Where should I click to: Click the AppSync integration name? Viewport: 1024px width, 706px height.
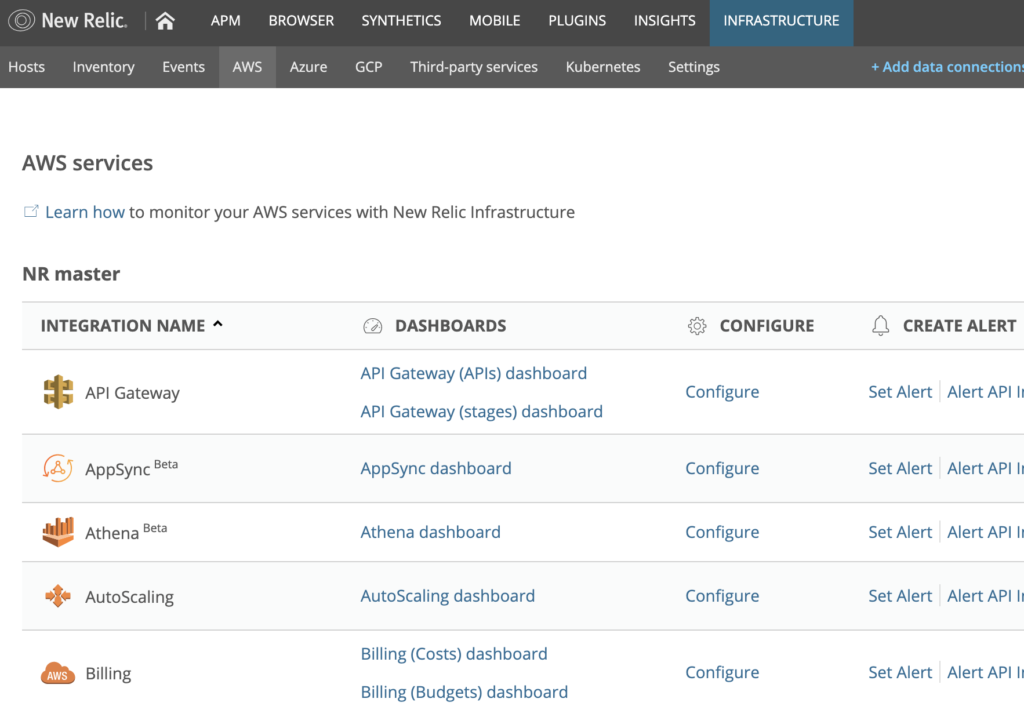coord(118,470)
